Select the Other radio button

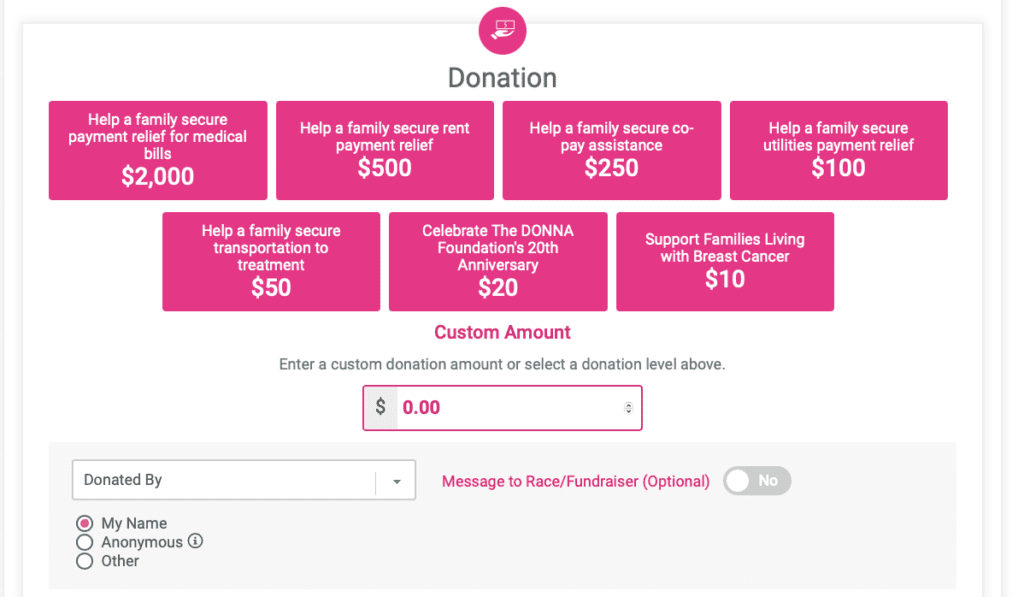click(84, 561)
